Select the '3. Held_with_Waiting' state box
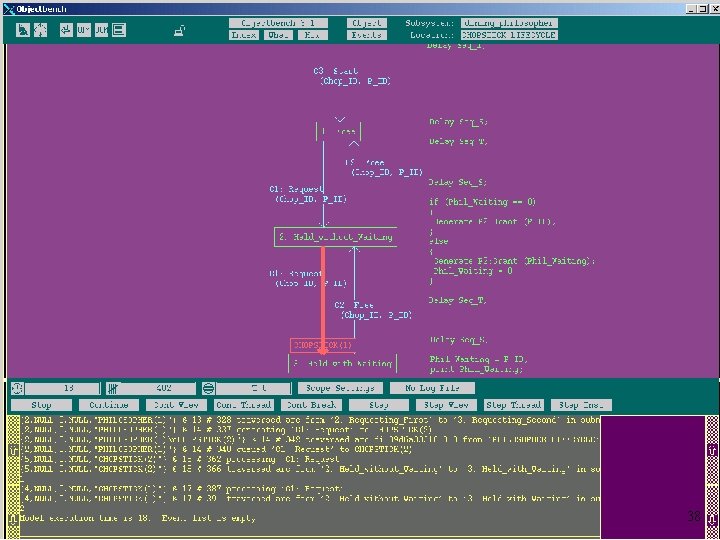 tap(343, 364)
